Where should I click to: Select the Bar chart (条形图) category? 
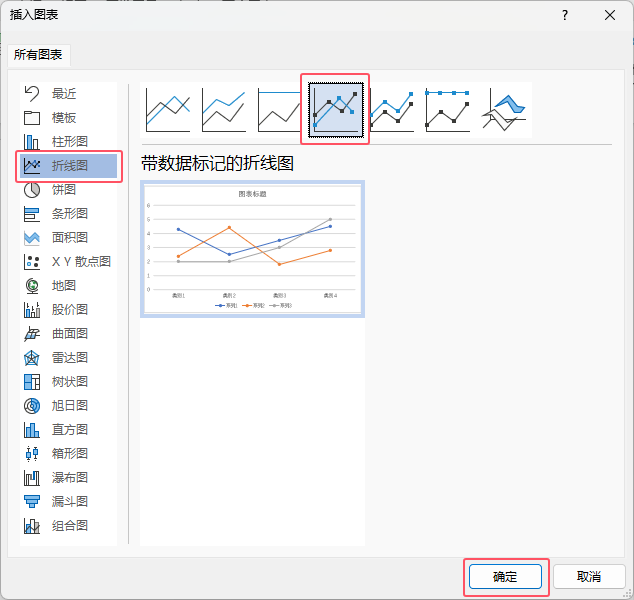(68, 213)
